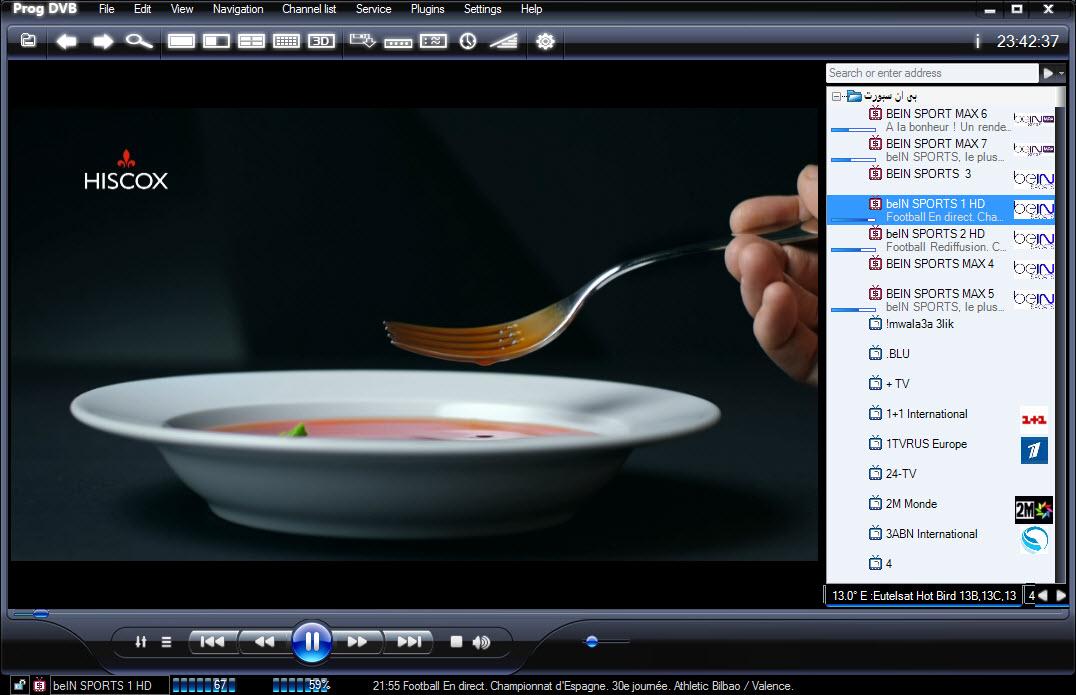
Task: Open the Settings menu
Action: point(482,9)
